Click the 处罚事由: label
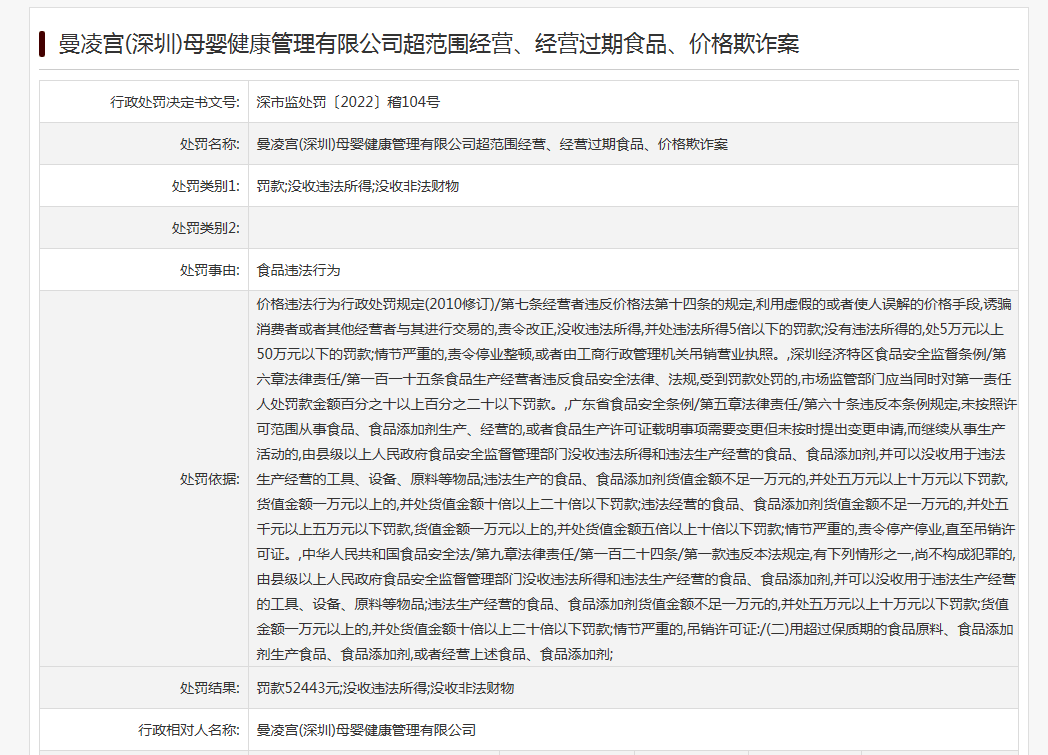The height and width of the screenshot is (755, 1048). tap(209, 271)
